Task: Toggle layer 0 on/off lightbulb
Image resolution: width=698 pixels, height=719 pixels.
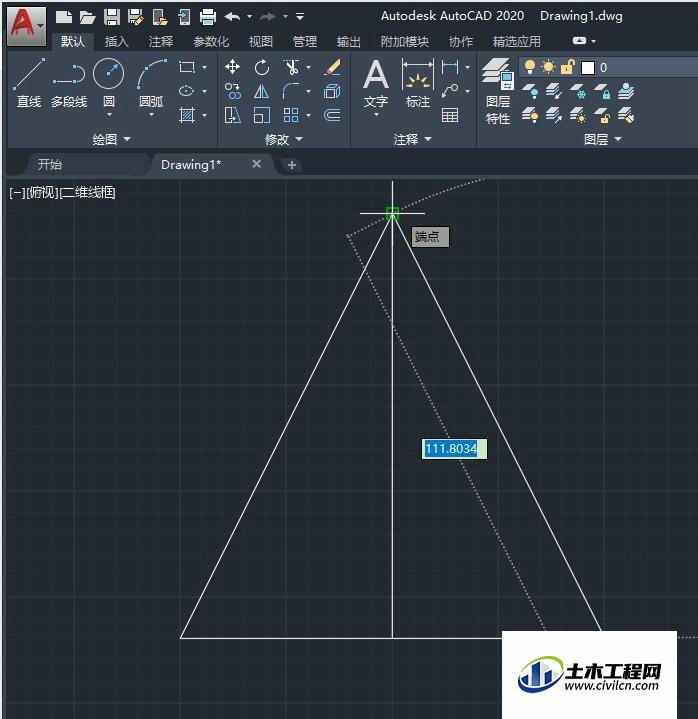Action: tap(530, 67)
